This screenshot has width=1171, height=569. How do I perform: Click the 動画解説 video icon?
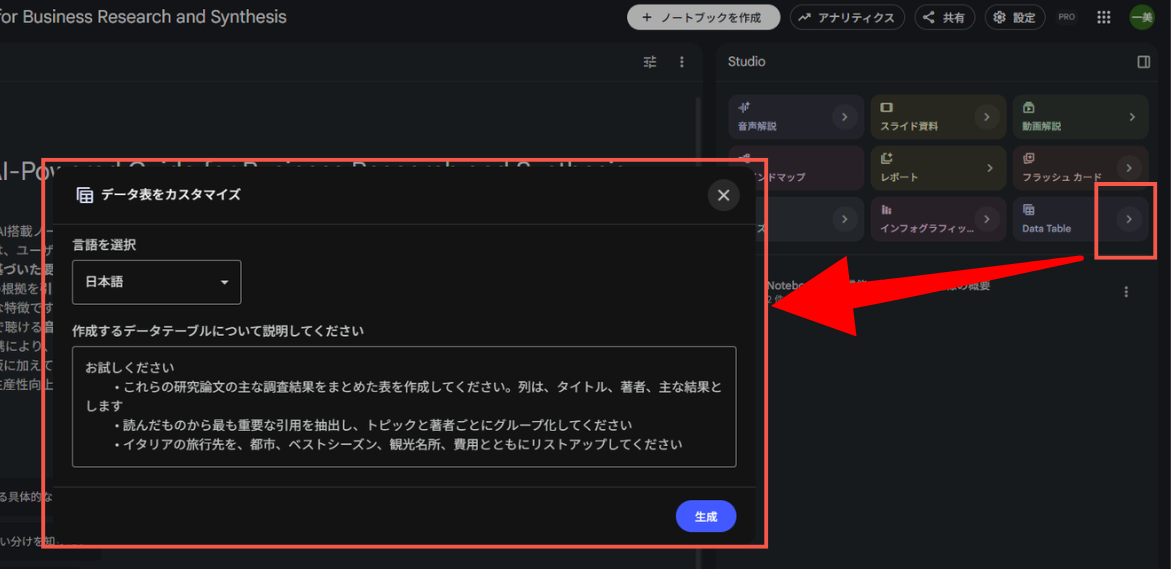[x=1028, y=108]
